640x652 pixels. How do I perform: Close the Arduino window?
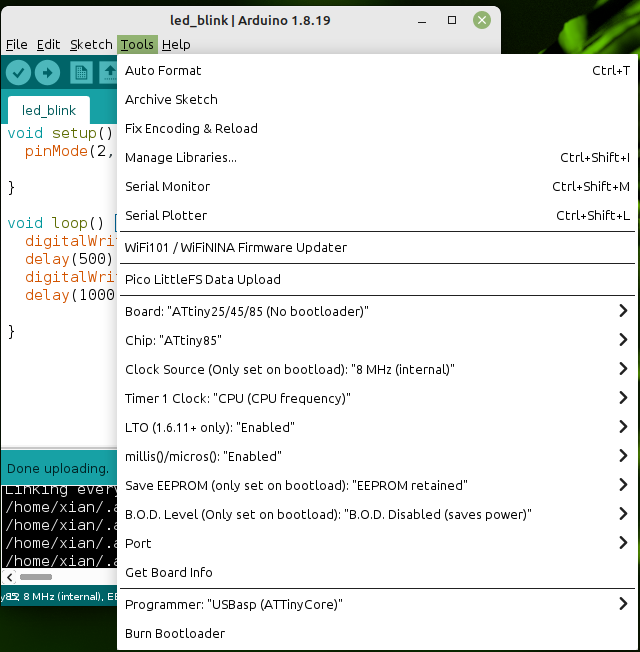482,20
